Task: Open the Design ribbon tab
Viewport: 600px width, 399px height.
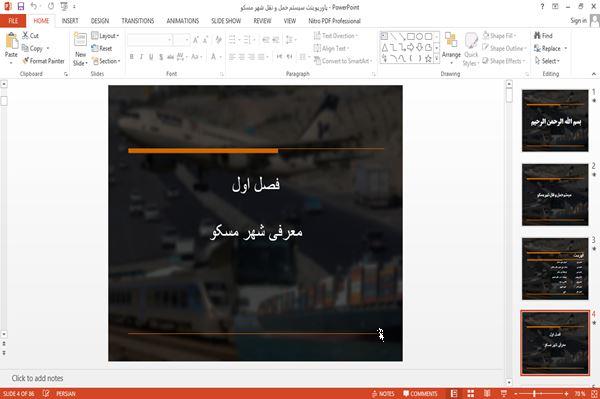Action: click(x=100, y=21)
